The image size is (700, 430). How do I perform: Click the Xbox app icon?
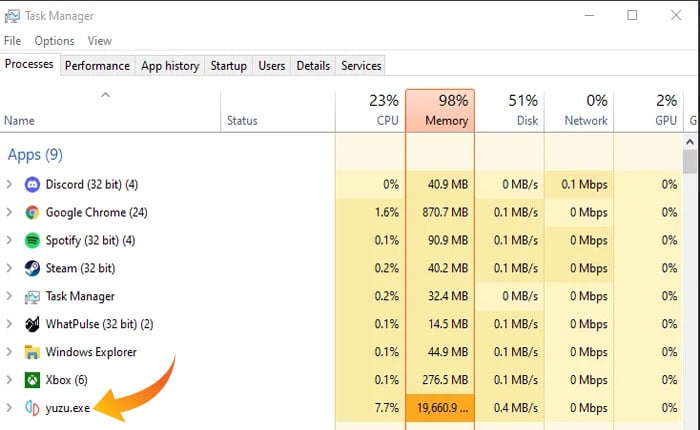click(x=32, y=380)
